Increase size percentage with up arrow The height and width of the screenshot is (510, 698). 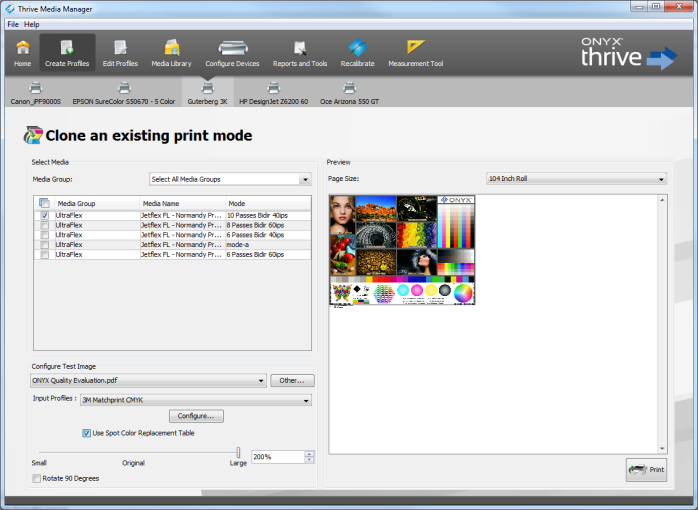click(309, 454)
